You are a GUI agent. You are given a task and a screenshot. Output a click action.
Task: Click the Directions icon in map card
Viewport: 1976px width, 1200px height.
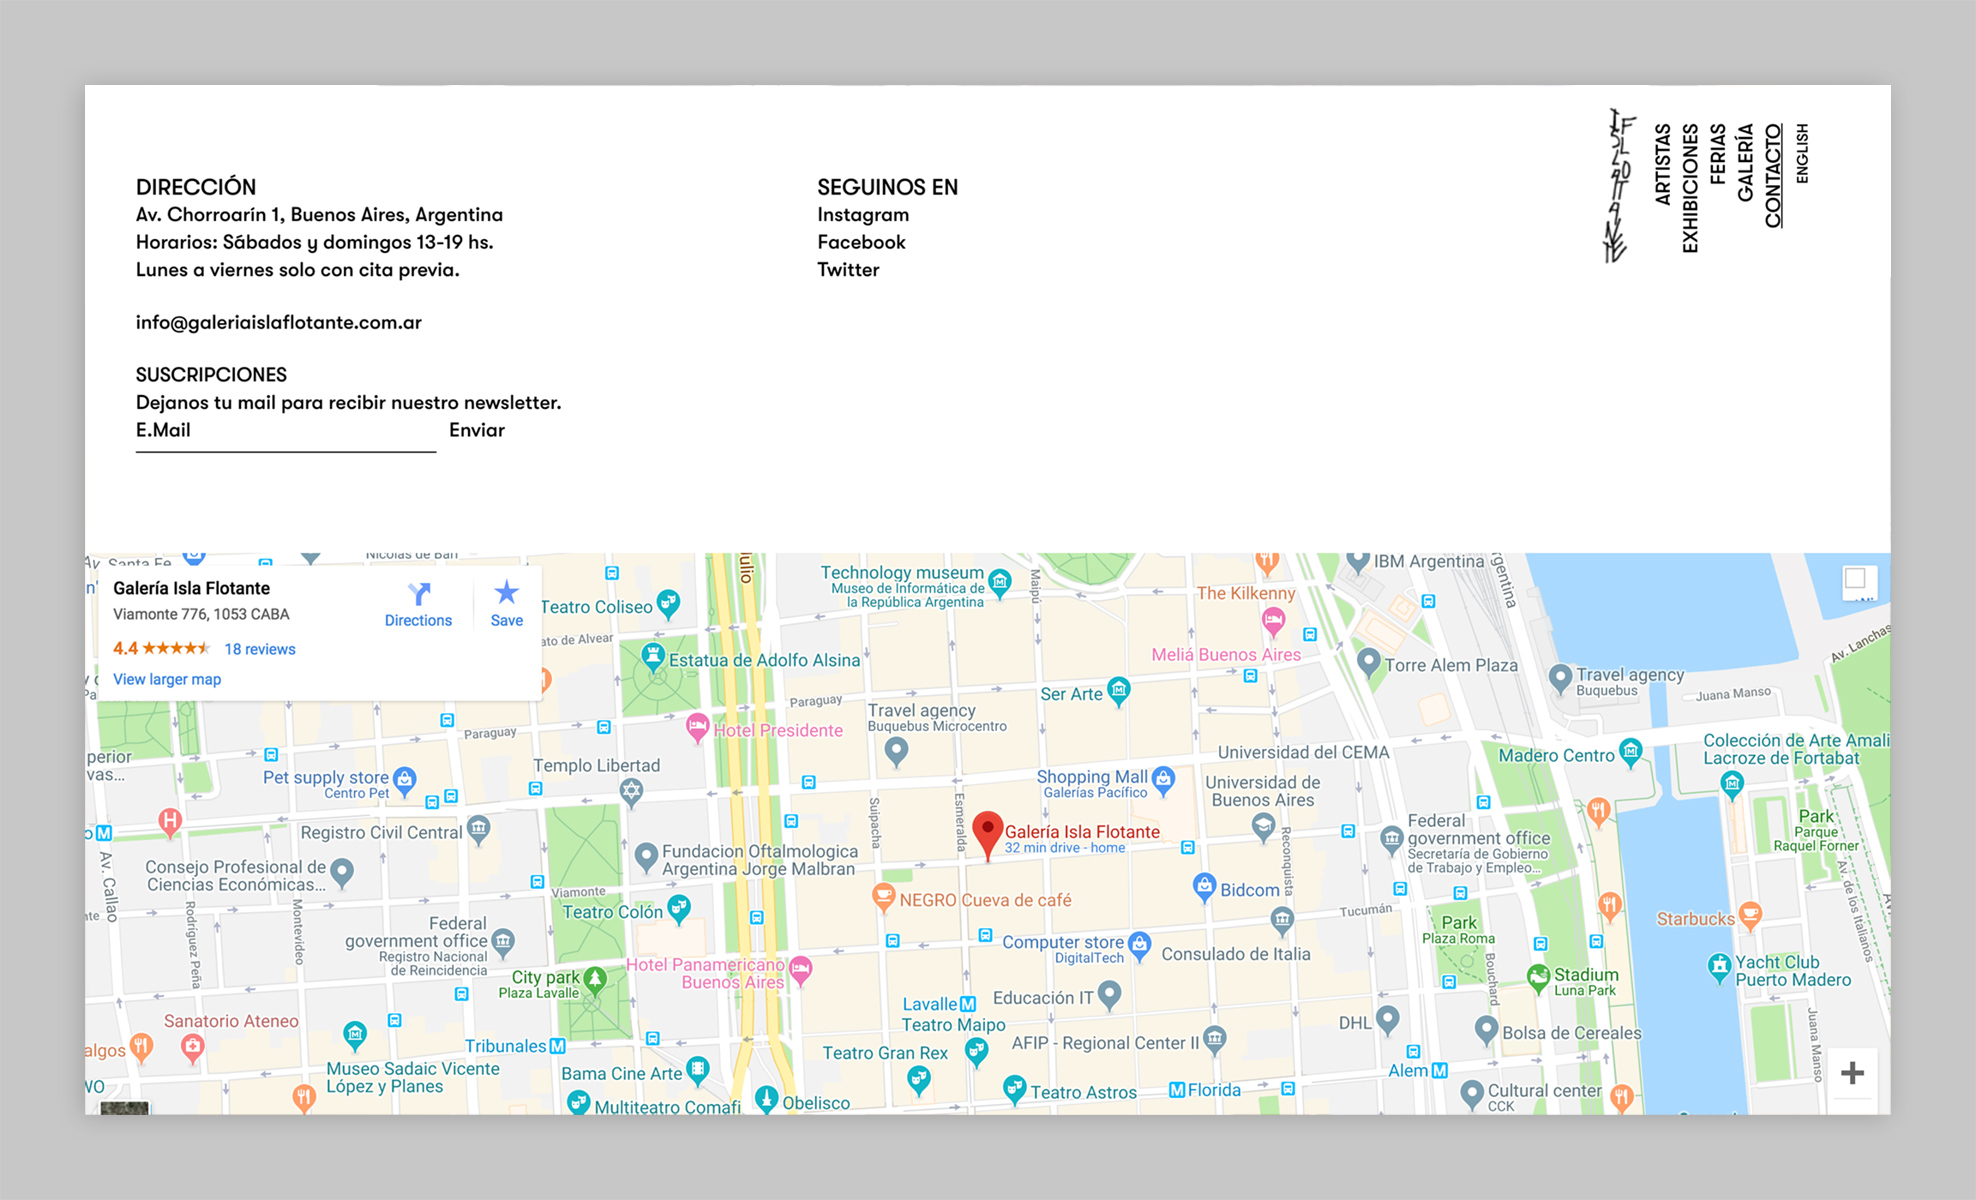click(x=419, y=594)
